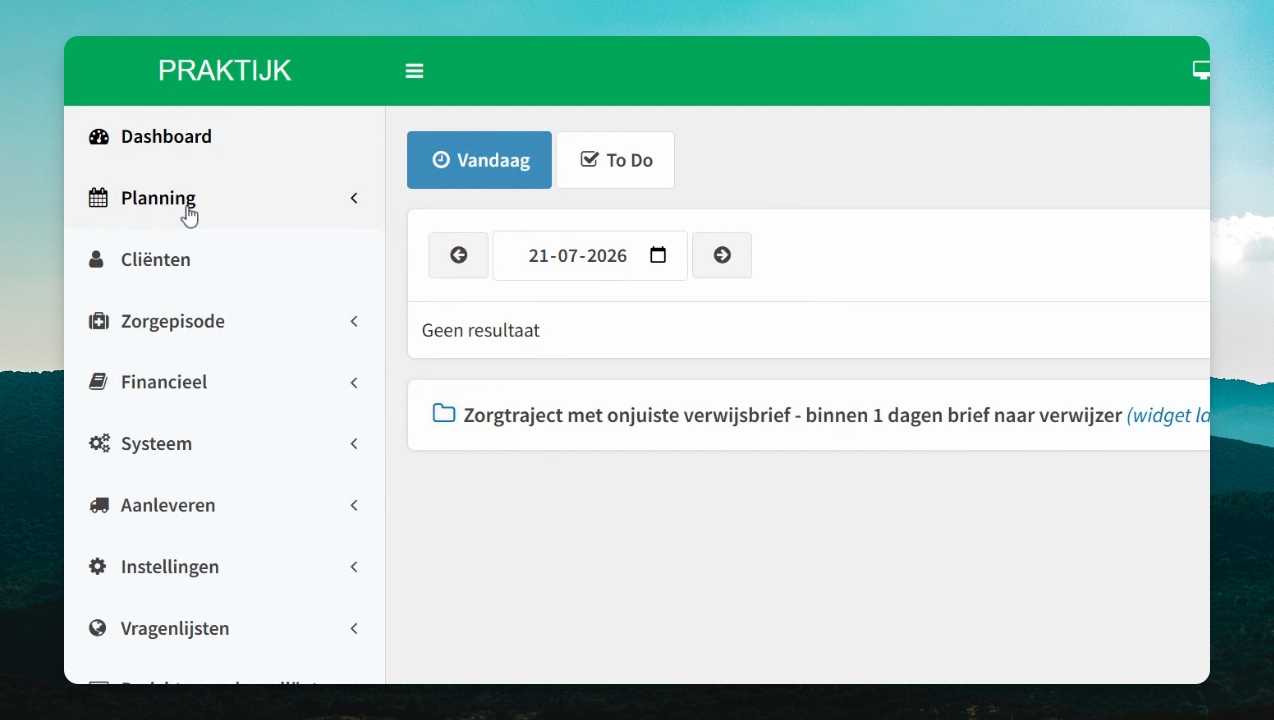Select the Vandaag tab
This screenshot has width=1274, height=720.
click(x=479, y=160)
